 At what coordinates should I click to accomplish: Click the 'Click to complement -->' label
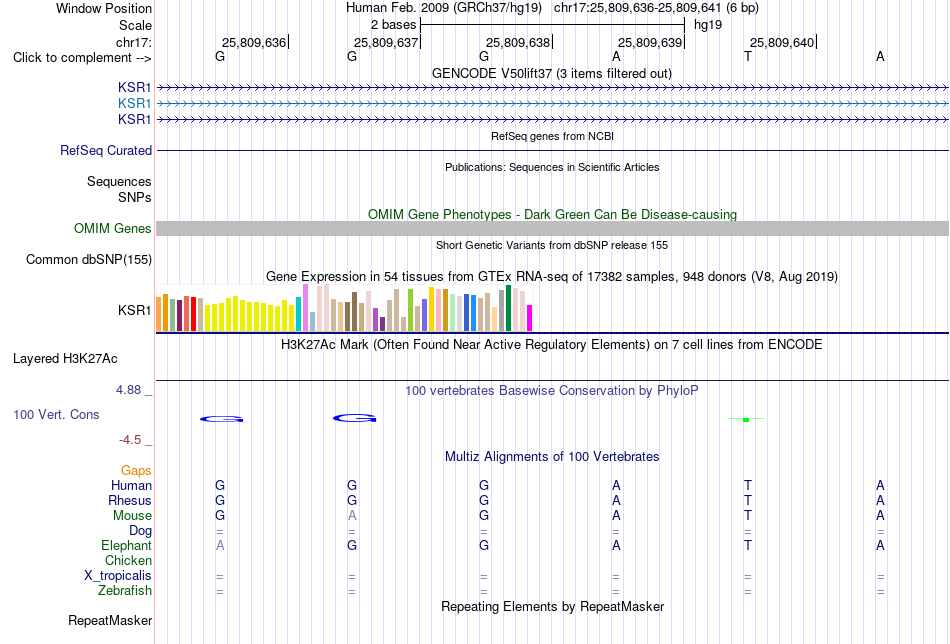pyautogui.click(x=82, y=58)
